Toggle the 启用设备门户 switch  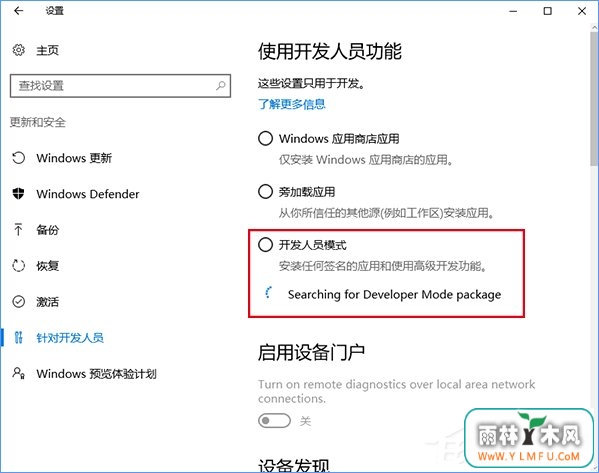[x=274, y=421]
